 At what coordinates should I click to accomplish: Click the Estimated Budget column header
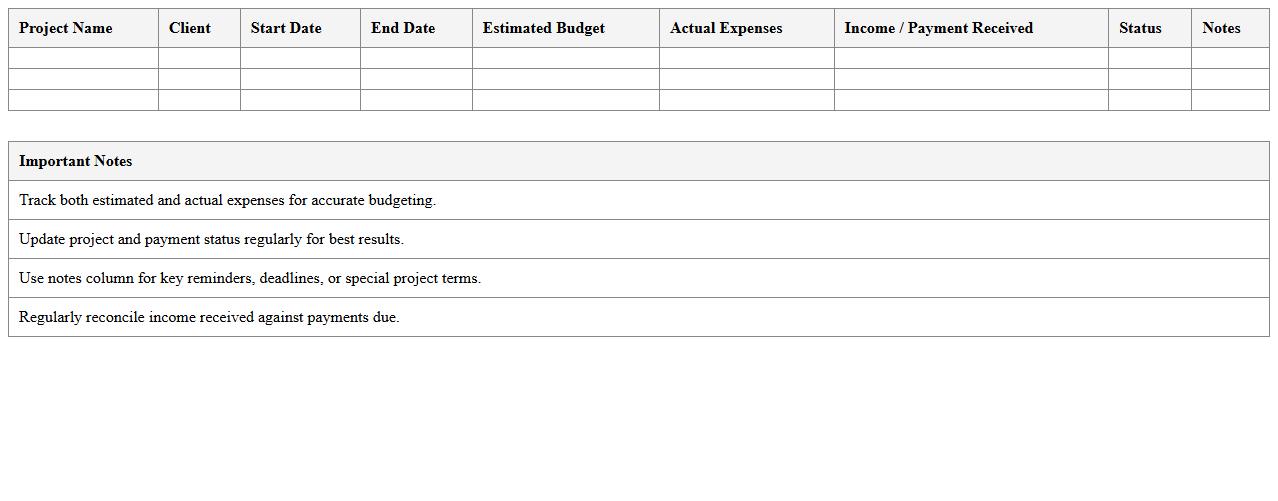coord(544,28)
